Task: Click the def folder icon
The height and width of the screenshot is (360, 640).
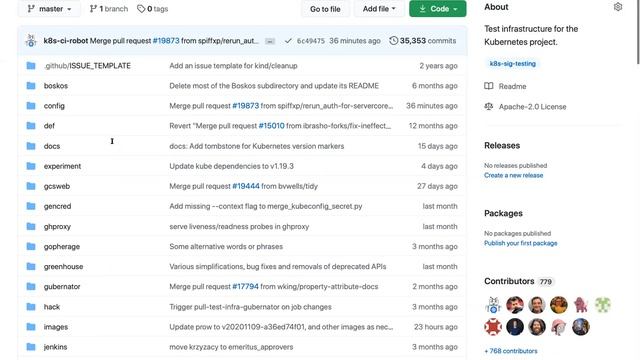Action: tap(31, 126)
